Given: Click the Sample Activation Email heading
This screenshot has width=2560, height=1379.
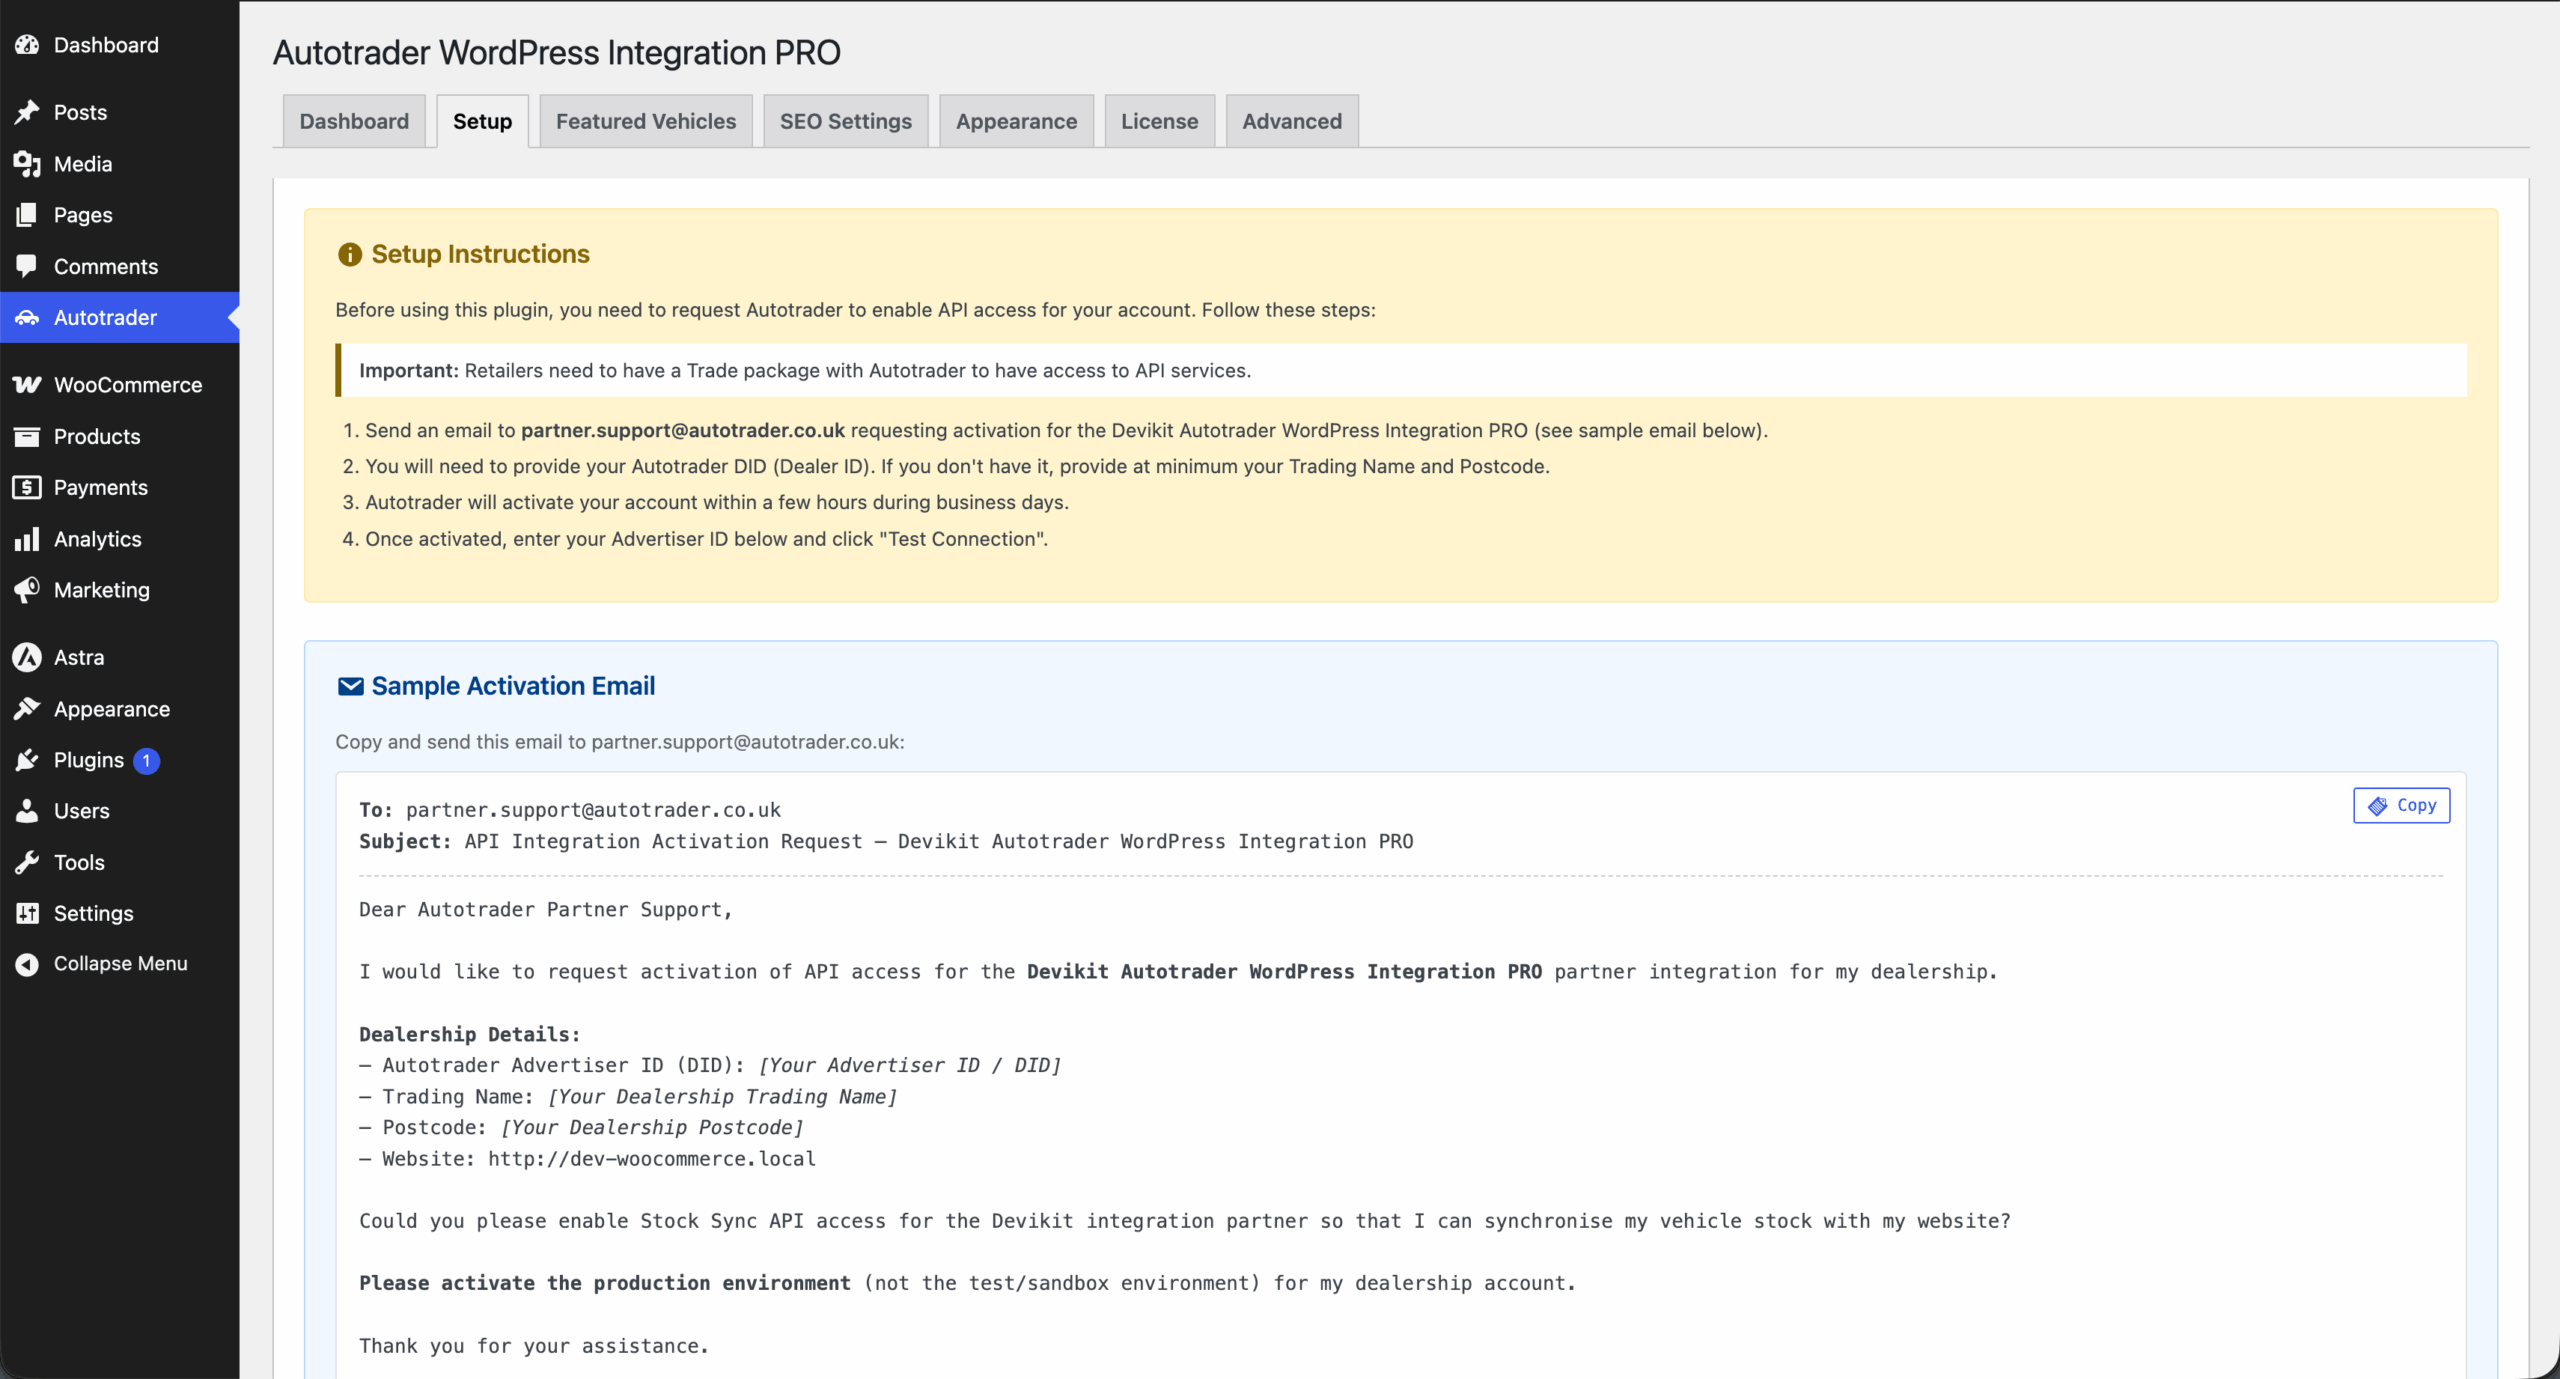Looking at the screenshot, I should 513,686.
